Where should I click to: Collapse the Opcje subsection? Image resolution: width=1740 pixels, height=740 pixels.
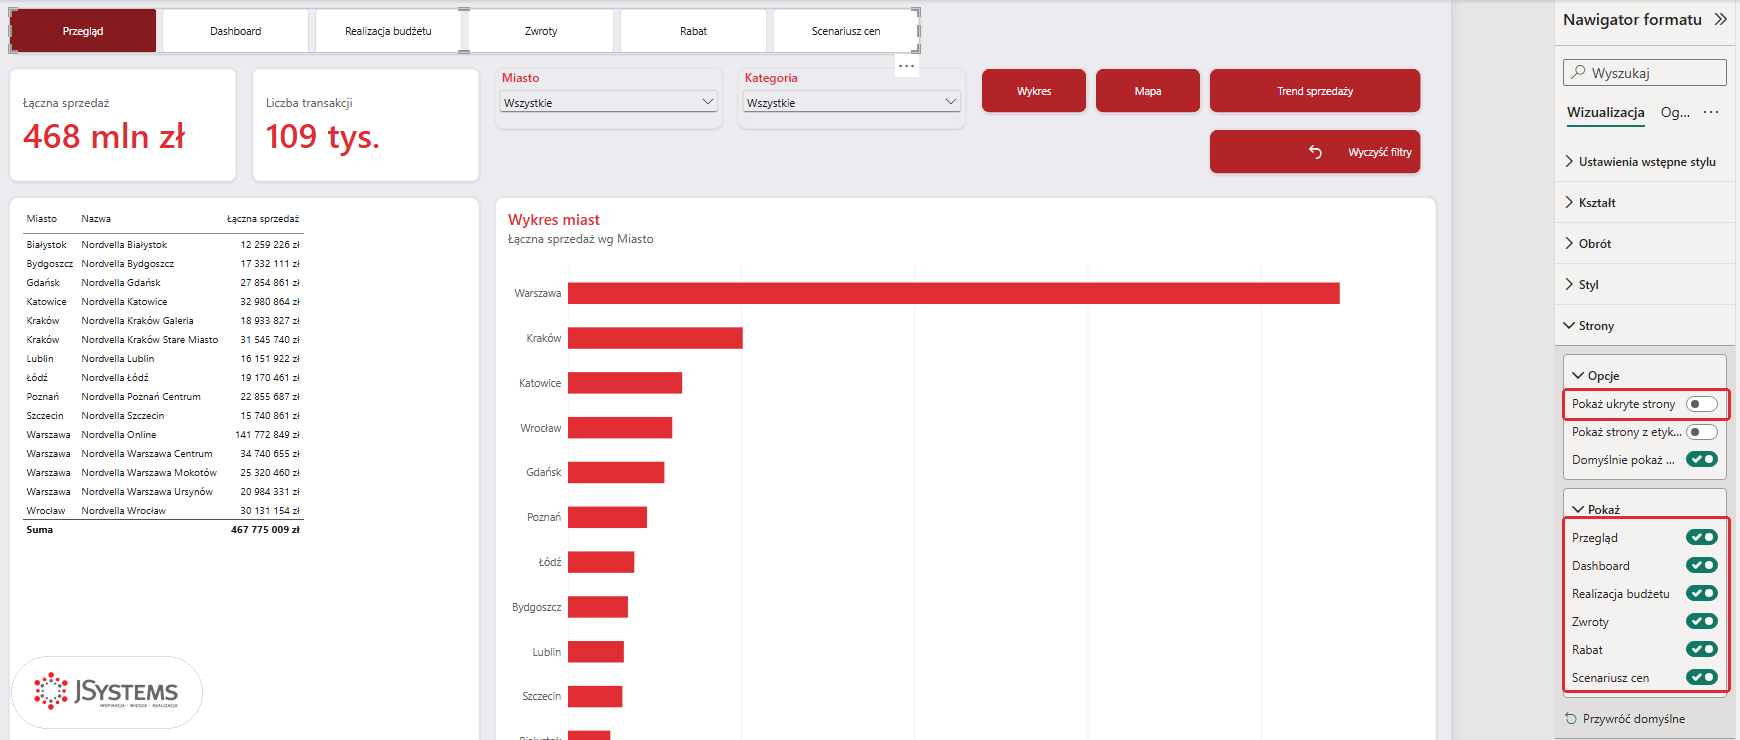point(1645,375)
